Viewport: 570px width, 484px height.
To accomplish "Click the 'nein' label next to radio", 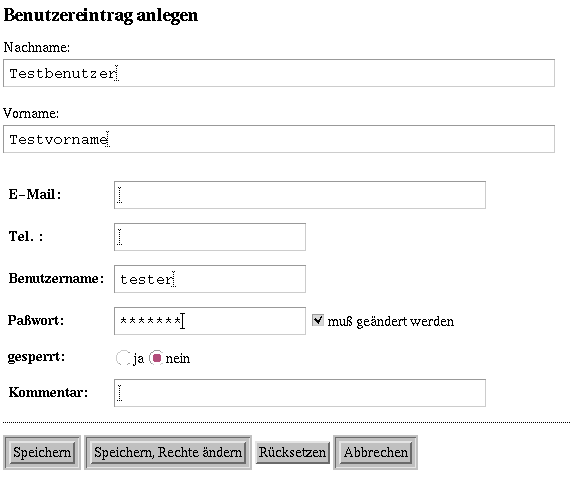I will (177, 359).
